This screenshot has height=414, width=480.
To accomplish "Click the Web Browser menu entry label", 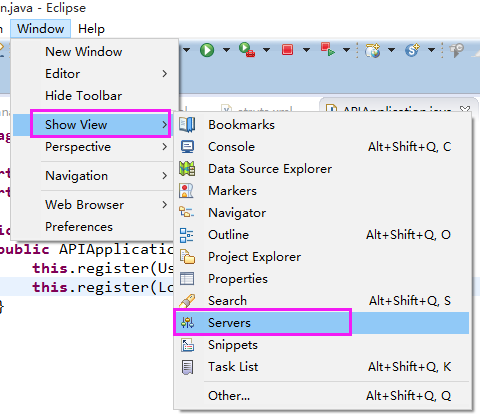I will [85, 205].
